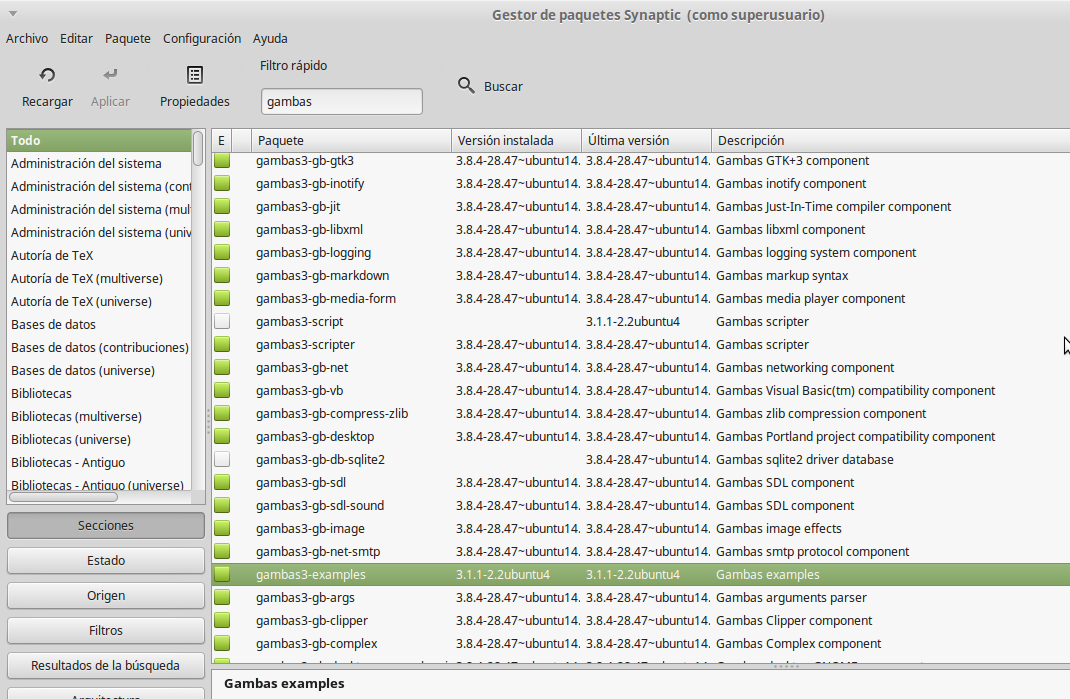1070x699 pixels.
Task: Select the Bibliotecas section
Action: pos(100,393)
